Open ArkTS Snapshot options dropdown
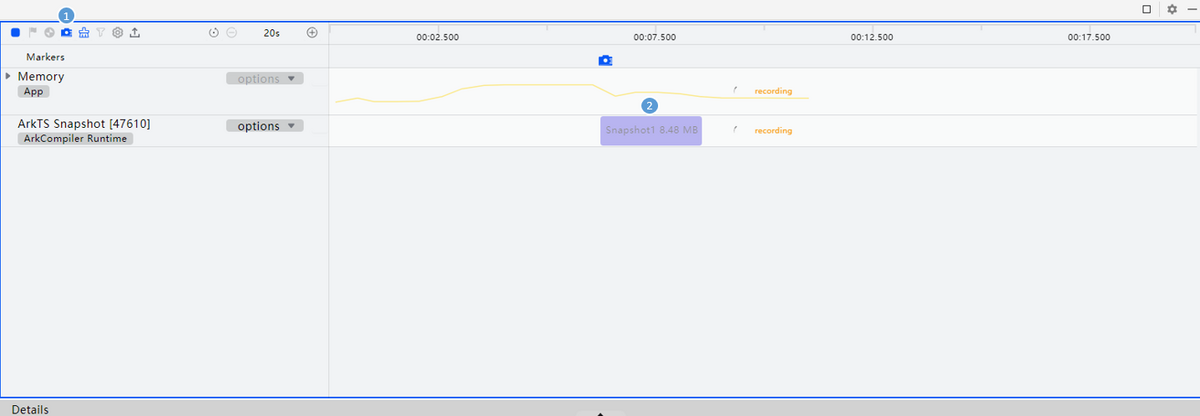The width and height of the screenshot is (1200, 416). (264, 126)
